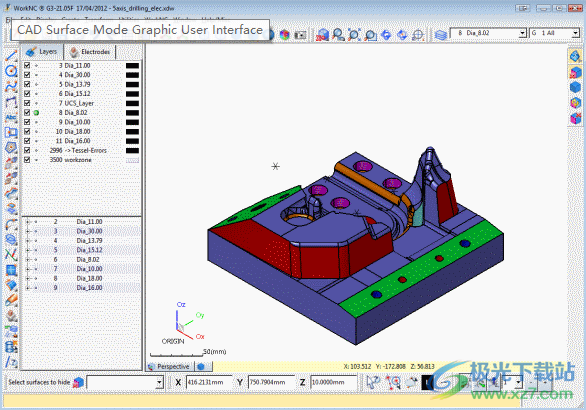
Task: Click the layers stack icon
Action: [x=441, y=35]
